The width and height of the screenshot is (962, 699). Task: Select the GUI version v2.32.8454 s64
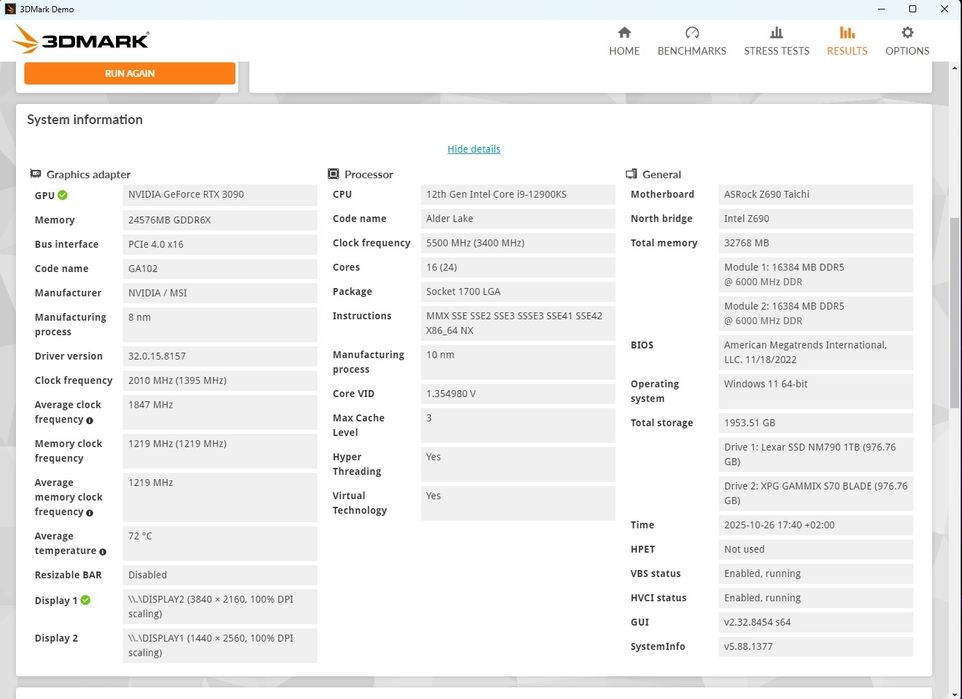[x=816, y=622]
